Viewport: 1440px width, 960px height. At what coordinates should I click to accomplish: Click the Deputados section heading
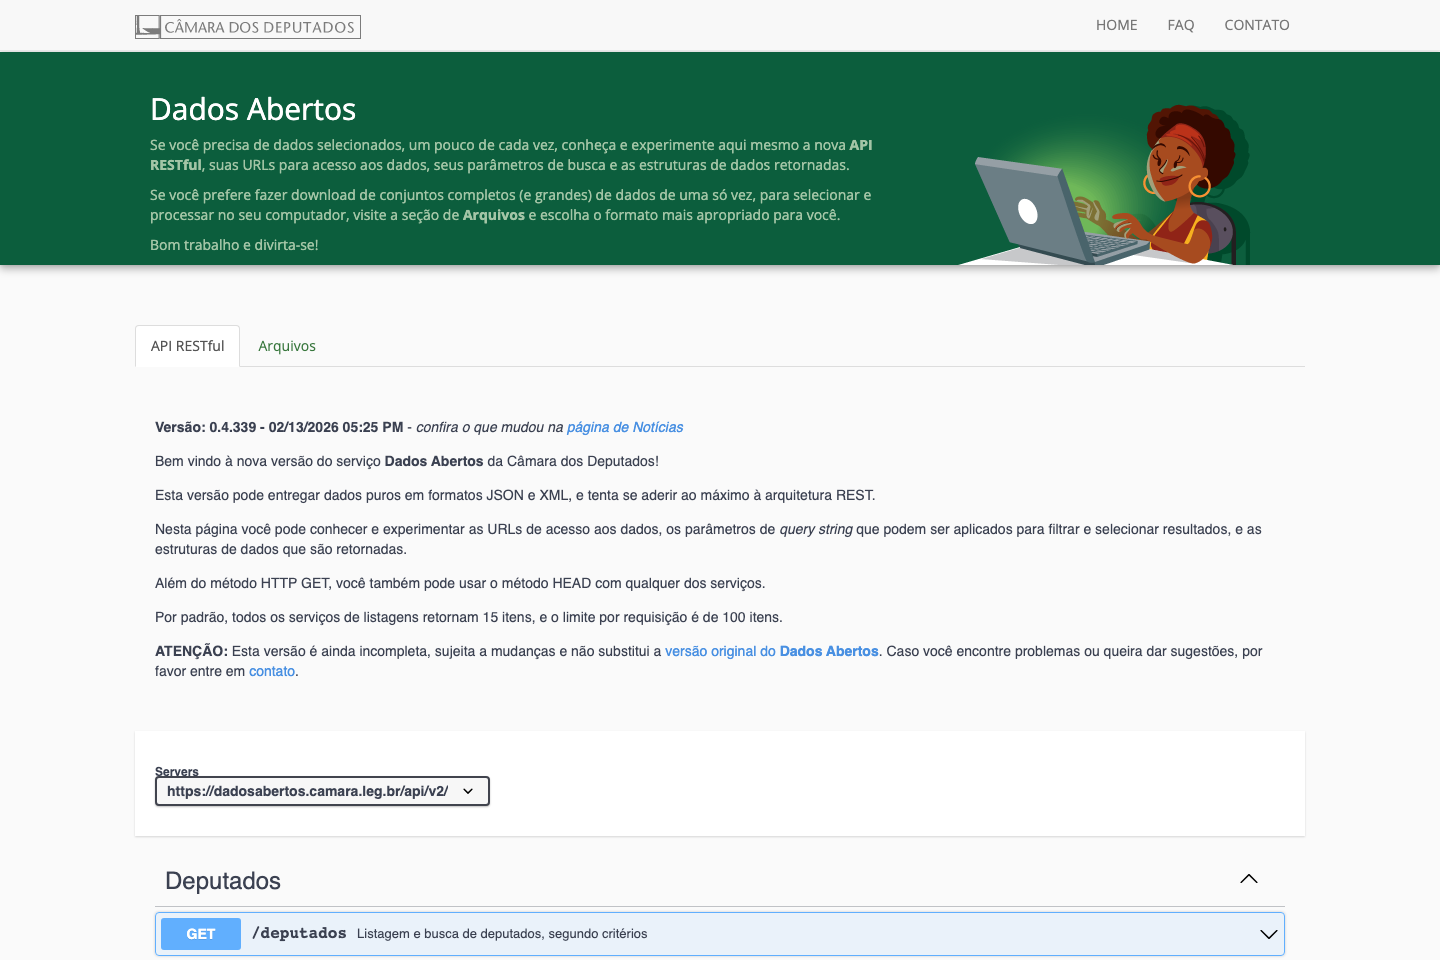223,881
